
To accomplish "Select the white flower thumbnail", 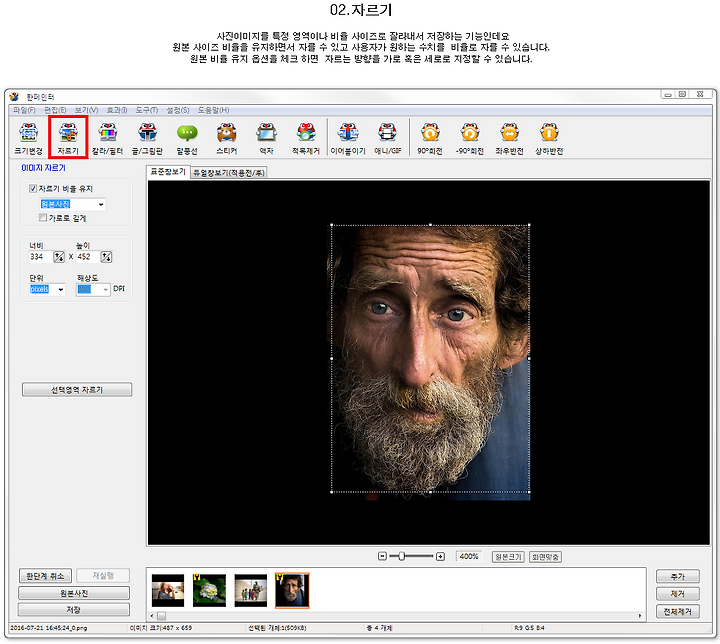I will coord(209,590).
